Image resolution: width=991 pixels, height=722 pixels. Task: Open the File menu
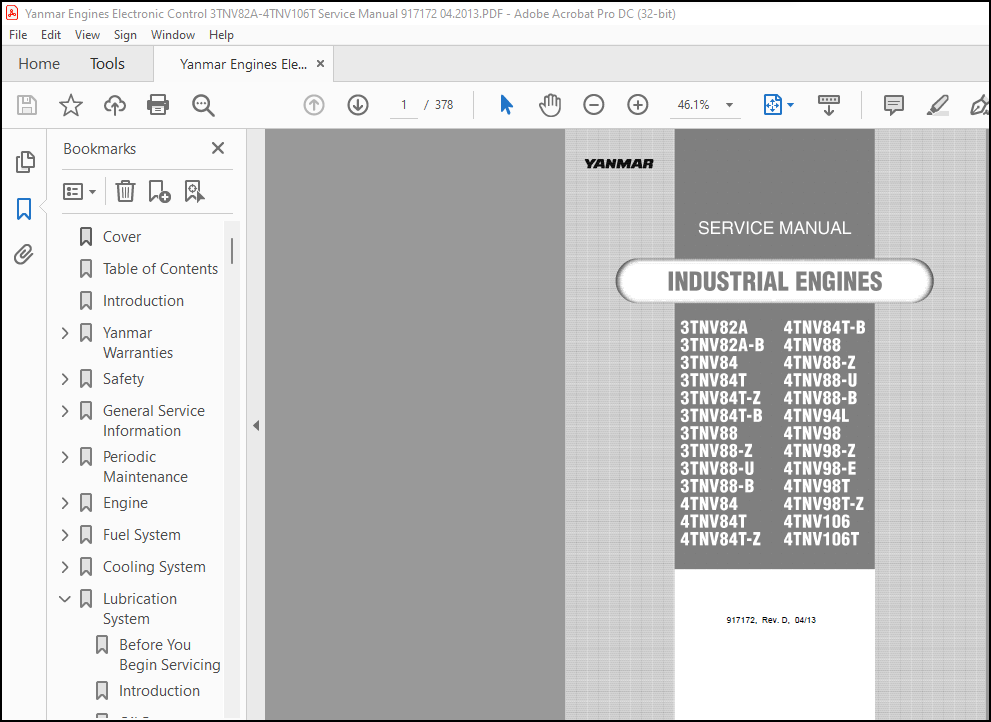pos(18,35)
